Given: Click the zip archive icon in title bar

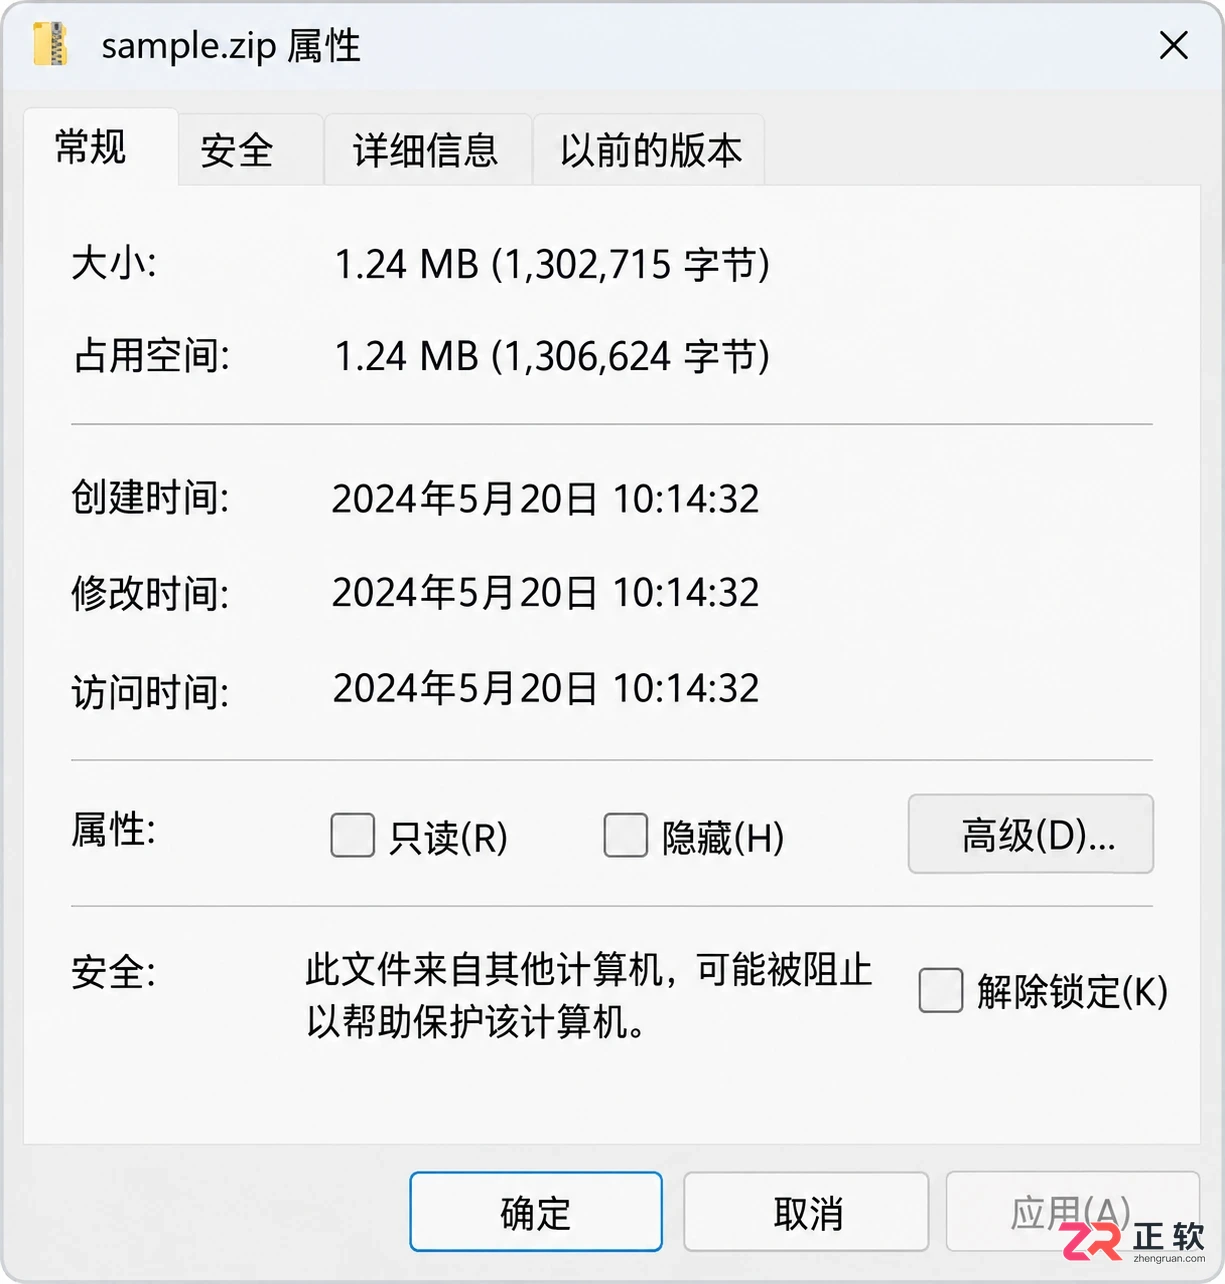Looking at the screenshot, I should [x=50, y=45].
